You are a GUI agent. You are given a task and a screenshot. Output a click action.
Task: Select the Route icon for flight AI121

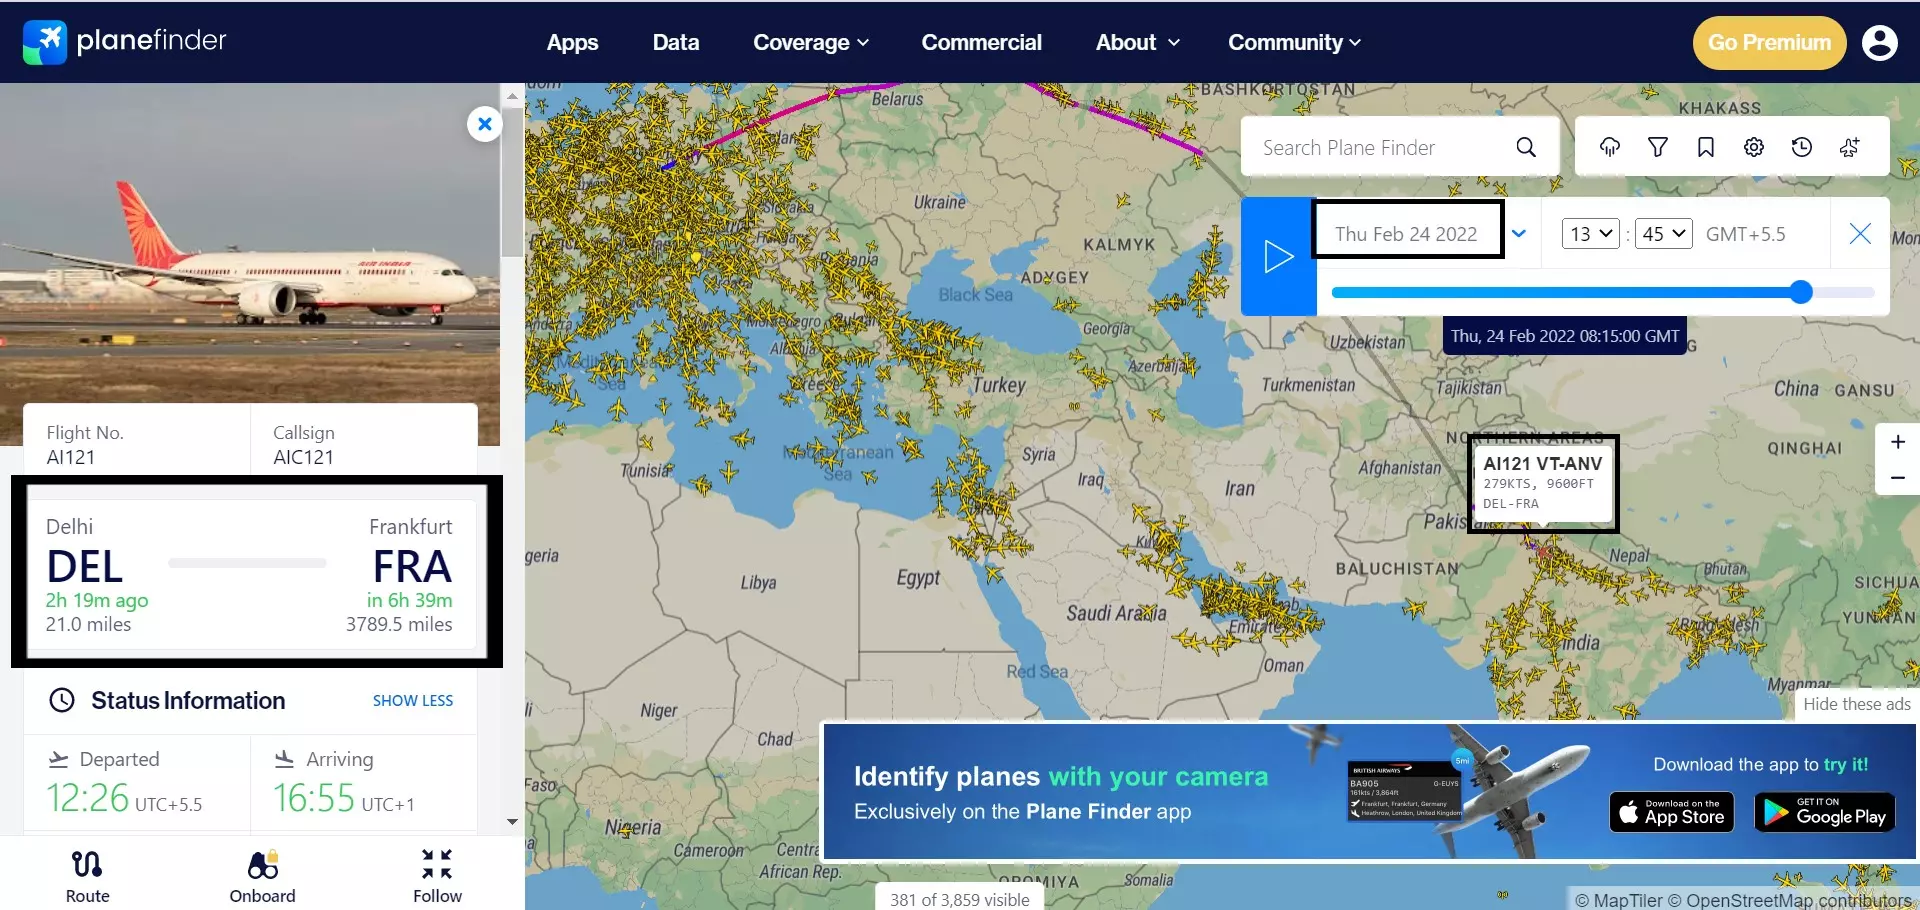pos(87,873)
